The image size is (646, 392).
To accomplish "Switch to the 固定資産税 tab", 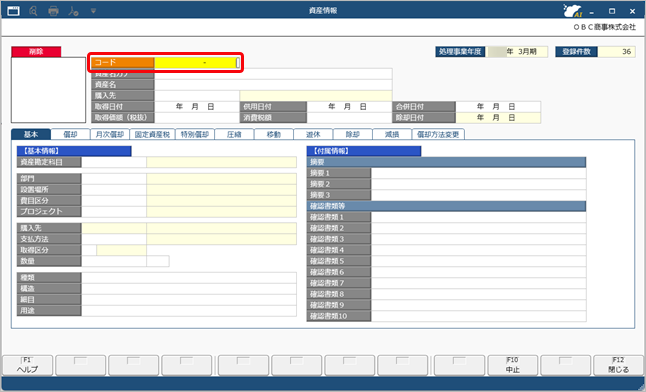I will (152, 134).
